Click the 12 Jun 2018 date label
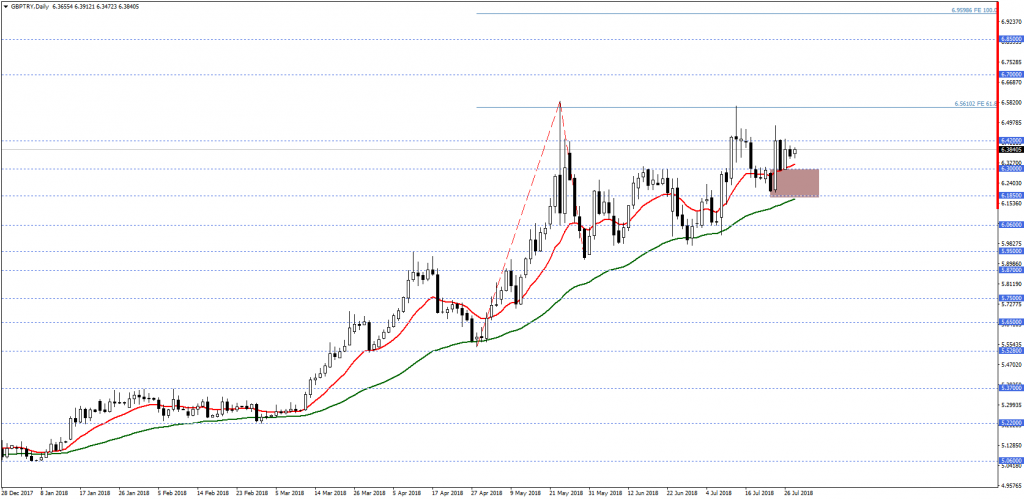This screenshot has height=500, width=1024. click(x=644, y=493)
